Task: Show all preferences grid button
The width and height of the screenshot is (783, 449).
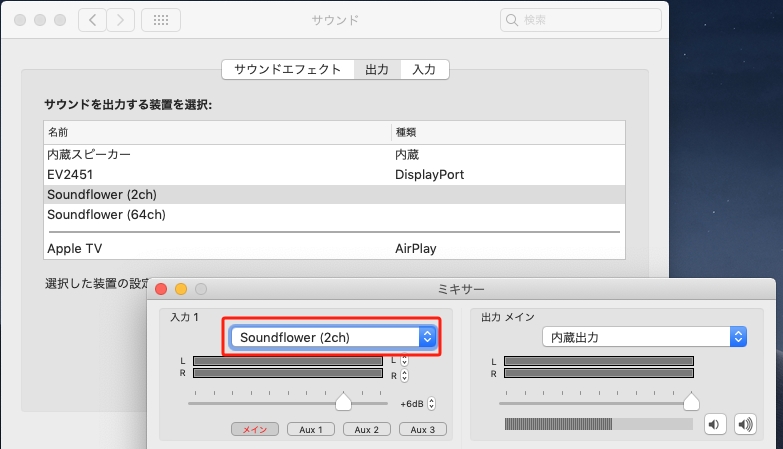Action: 161,20
